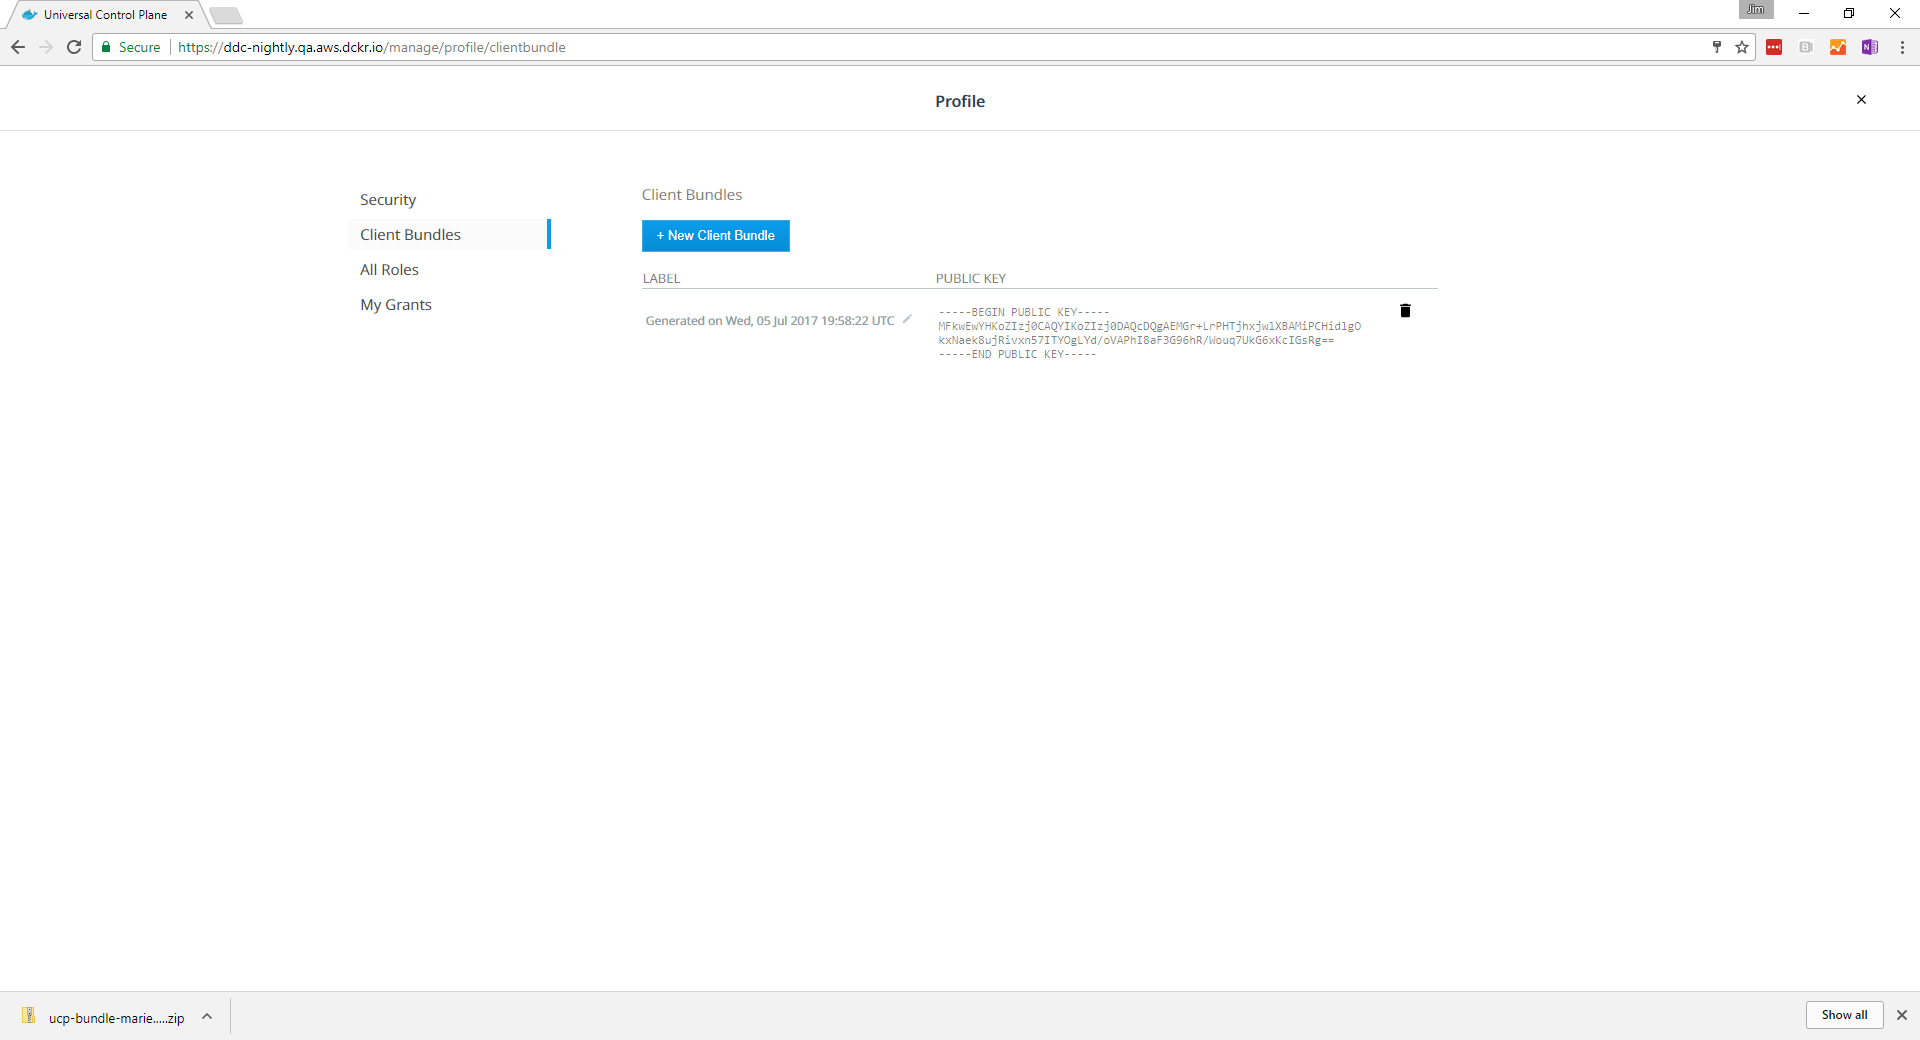Delete the client bundle with trash icon
This screenshot has width=1920, height=1040.
1405,311
